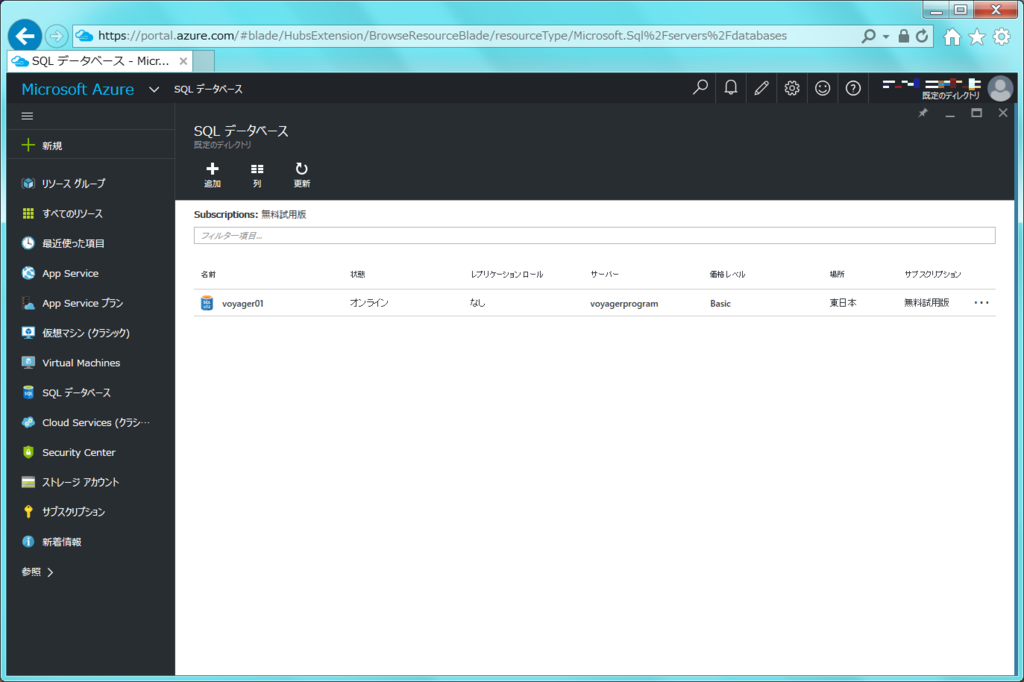Click 東日本 location cell
Screen dimensions: 1024x682
843,303
